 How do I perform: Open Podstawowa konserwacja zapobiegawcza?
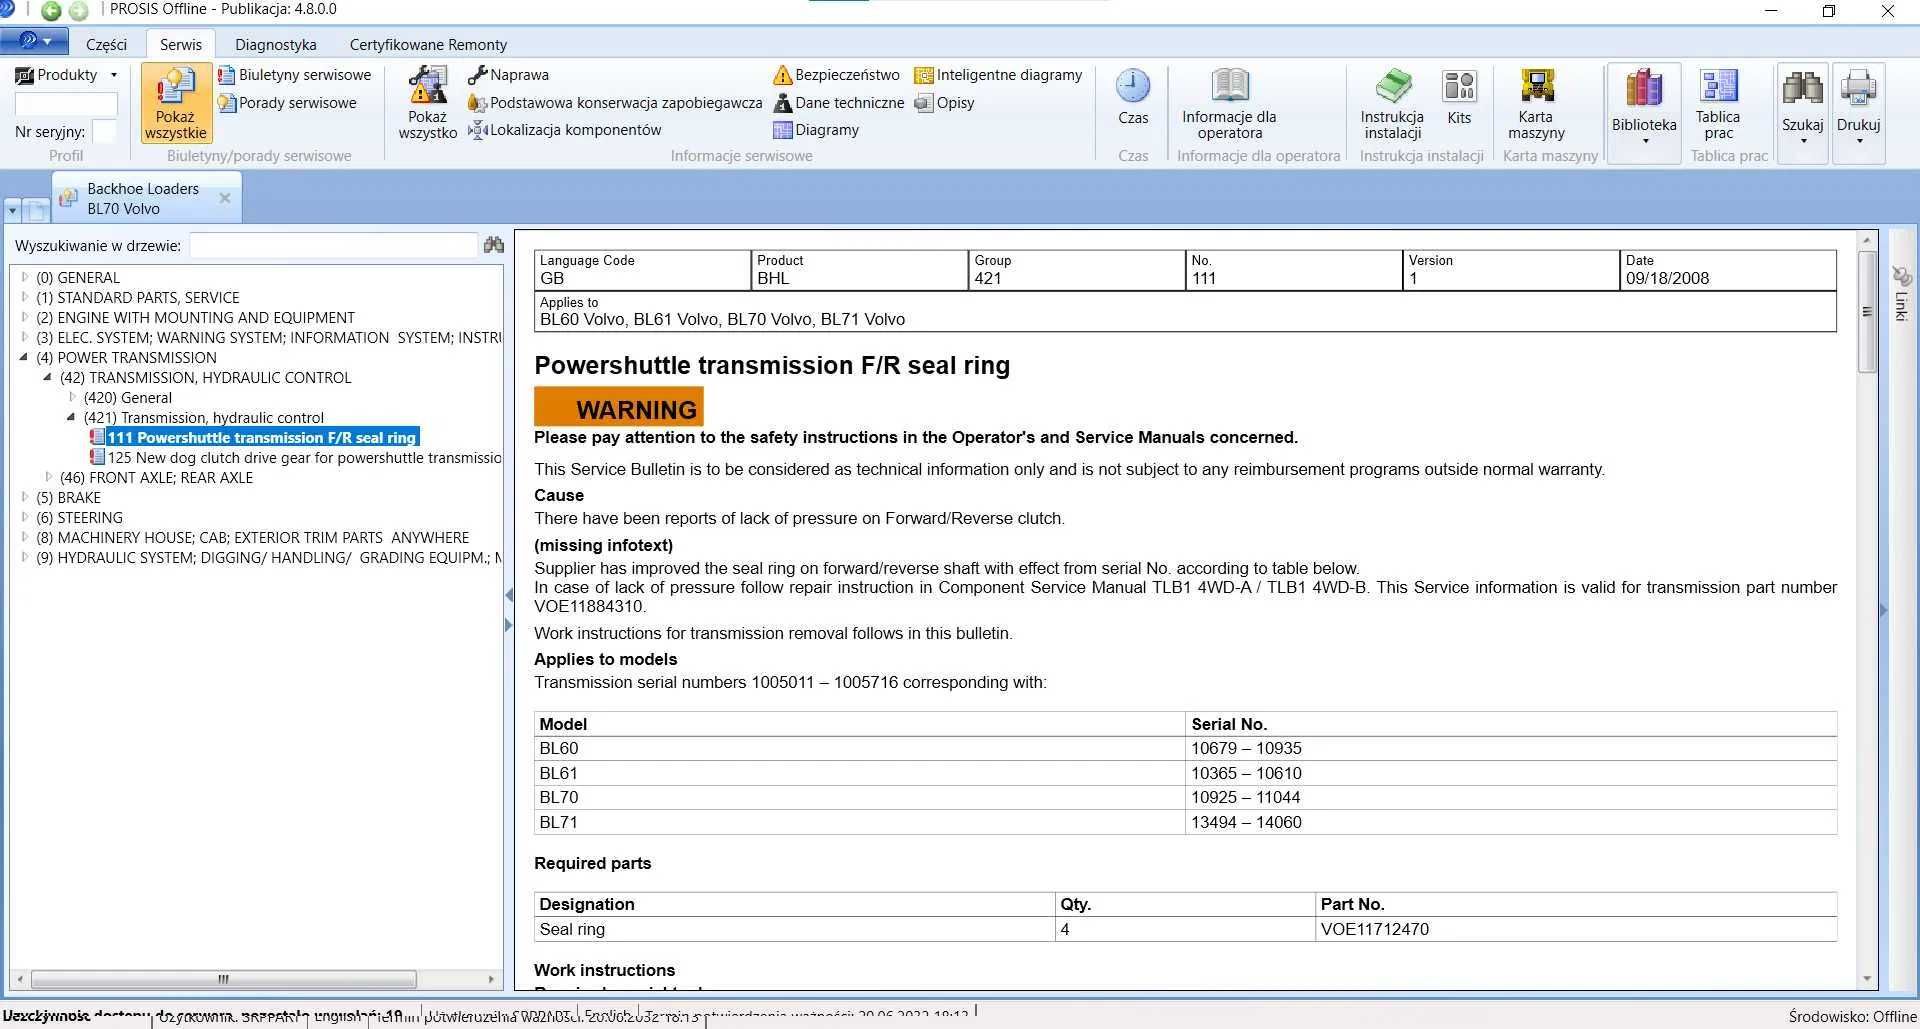615,103
